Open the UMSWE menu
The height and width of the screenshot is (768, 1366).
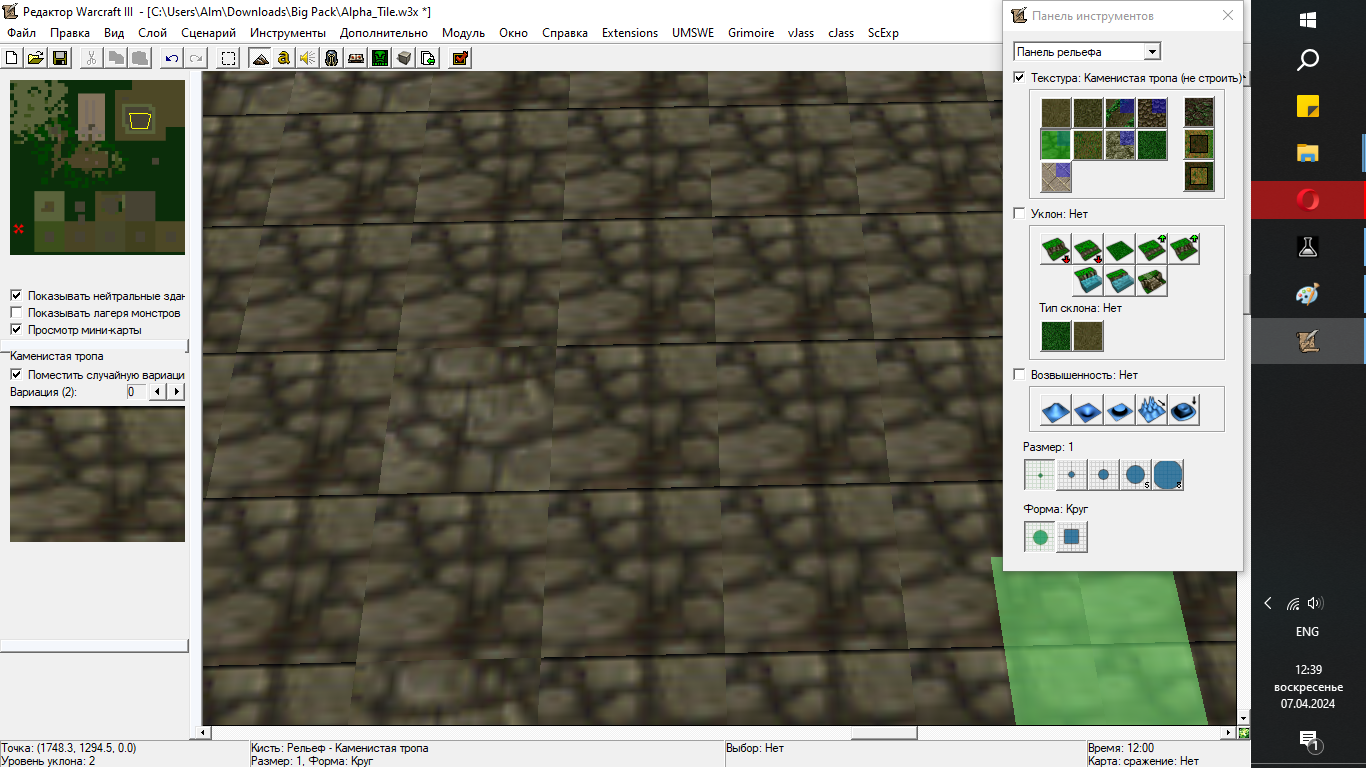coord(693,33)
